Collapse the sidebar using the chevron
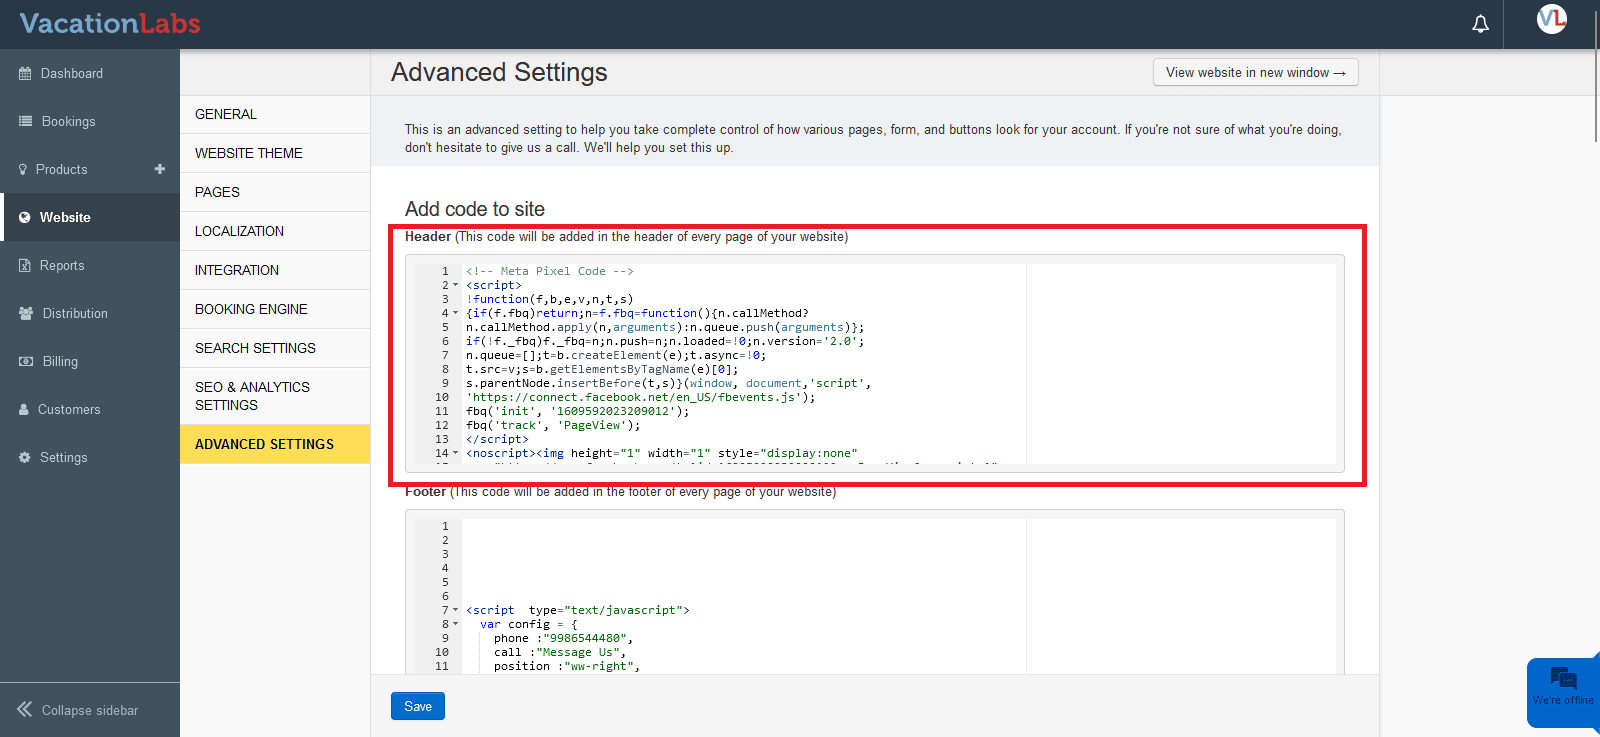This screenshot has width=1600, height=737. click(25, 709)
